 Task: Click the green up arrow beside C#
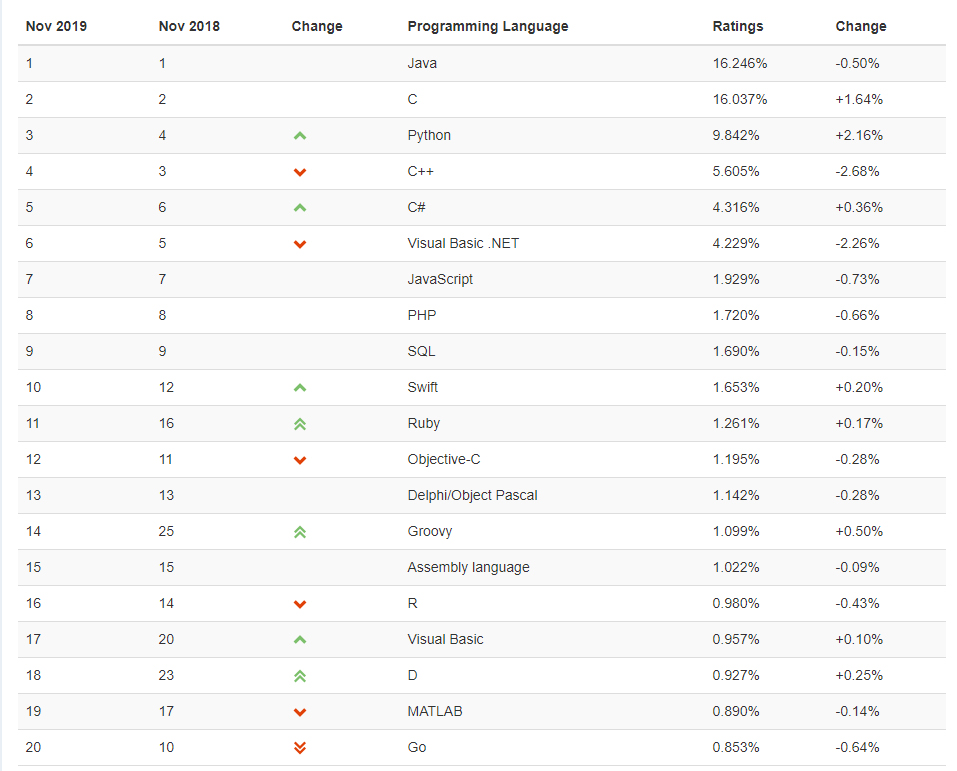coord(300,208)
